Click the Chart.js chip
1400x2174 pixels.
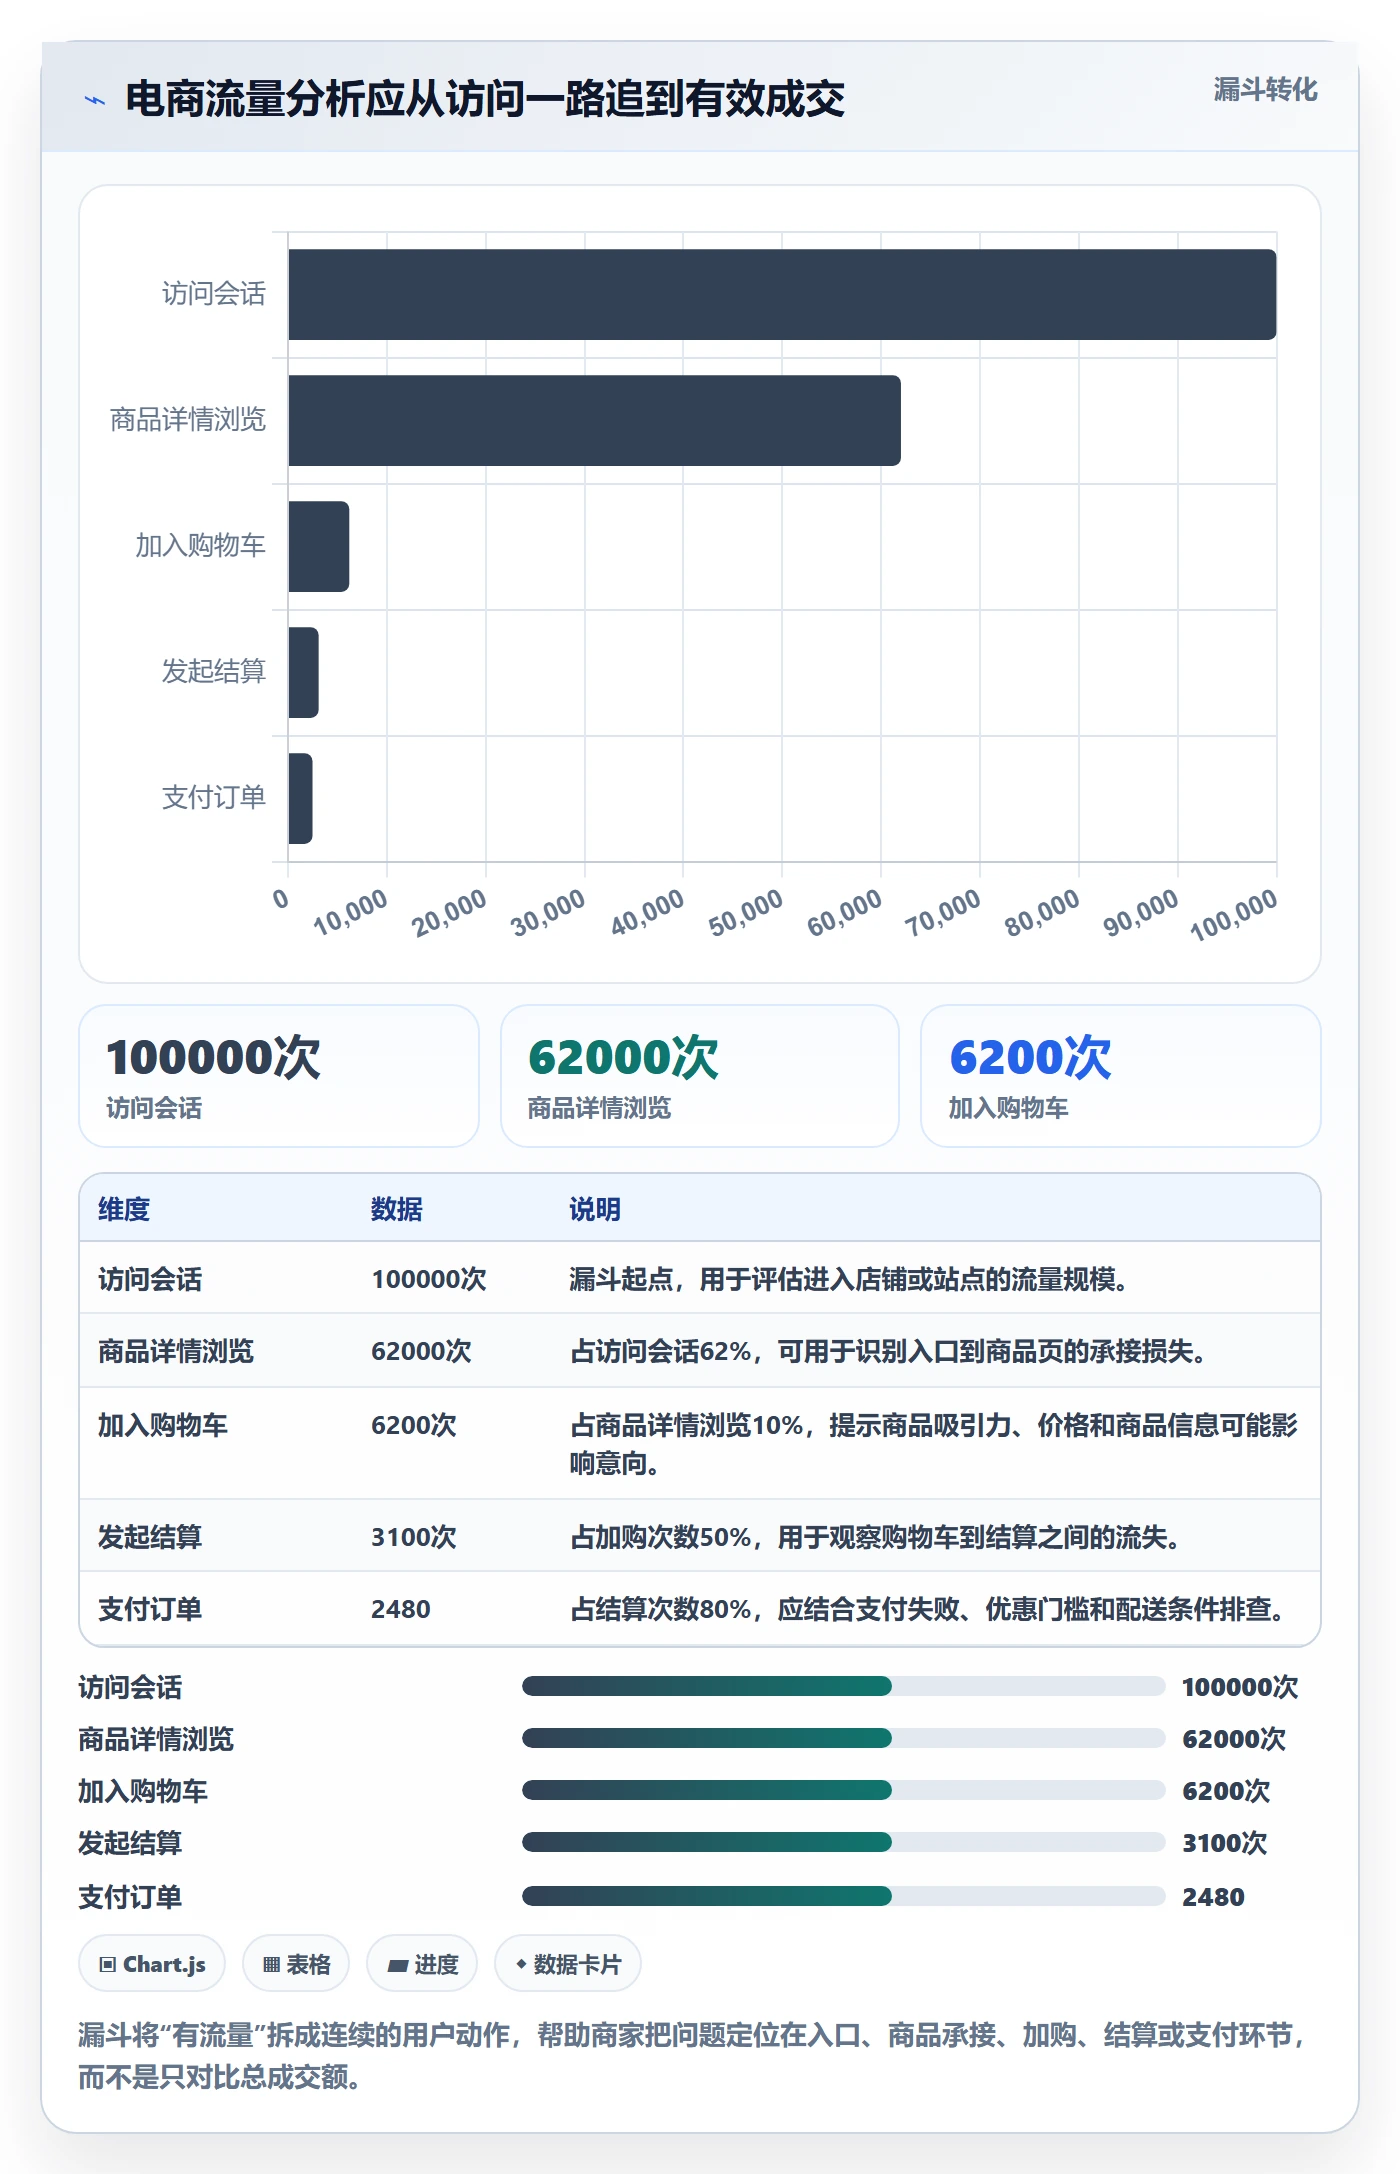tap(152, 1964)
